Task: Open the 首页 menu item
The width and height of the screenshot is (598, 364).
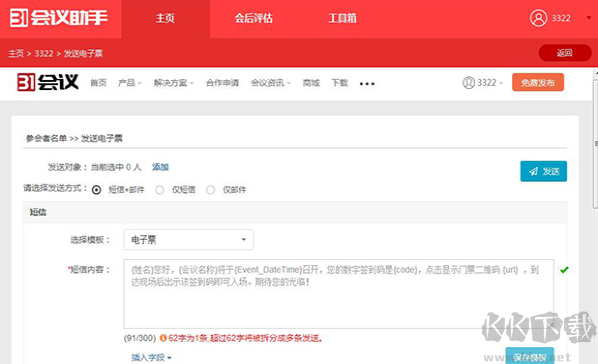Action: pyautogui.click(x=98, y=83)
